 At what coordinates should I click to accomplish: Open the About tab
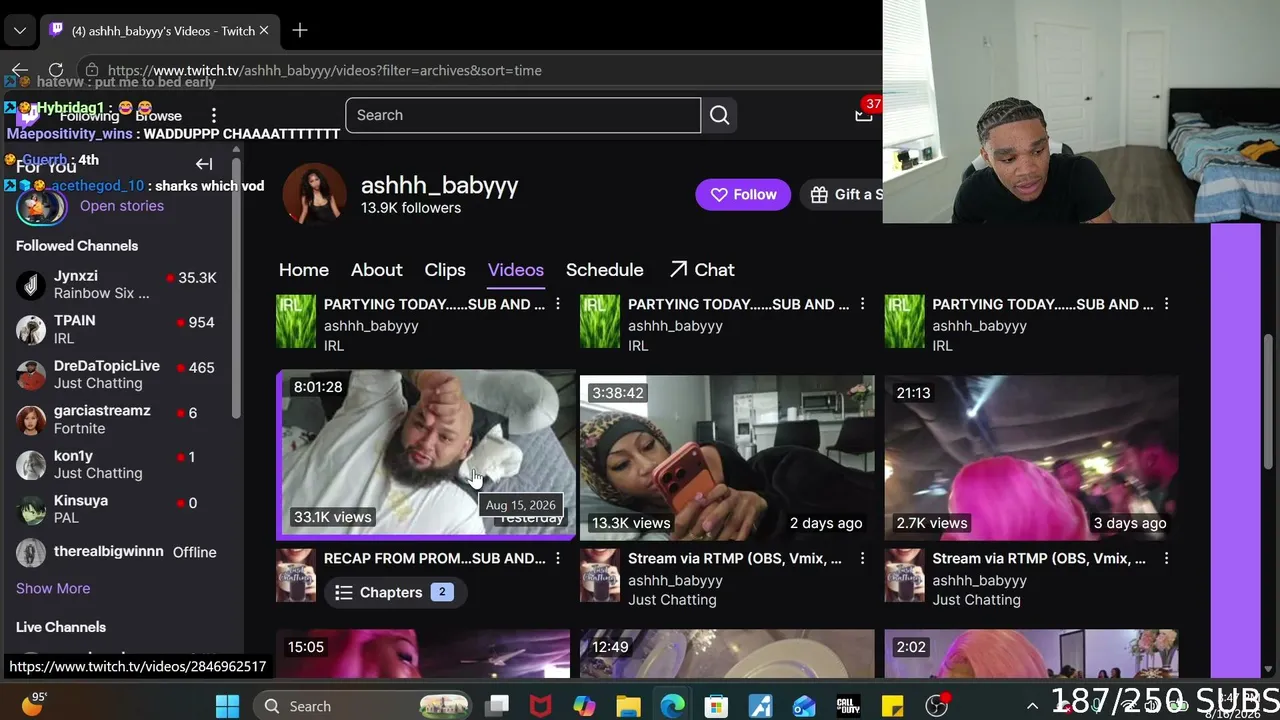[x=377, y=270]
